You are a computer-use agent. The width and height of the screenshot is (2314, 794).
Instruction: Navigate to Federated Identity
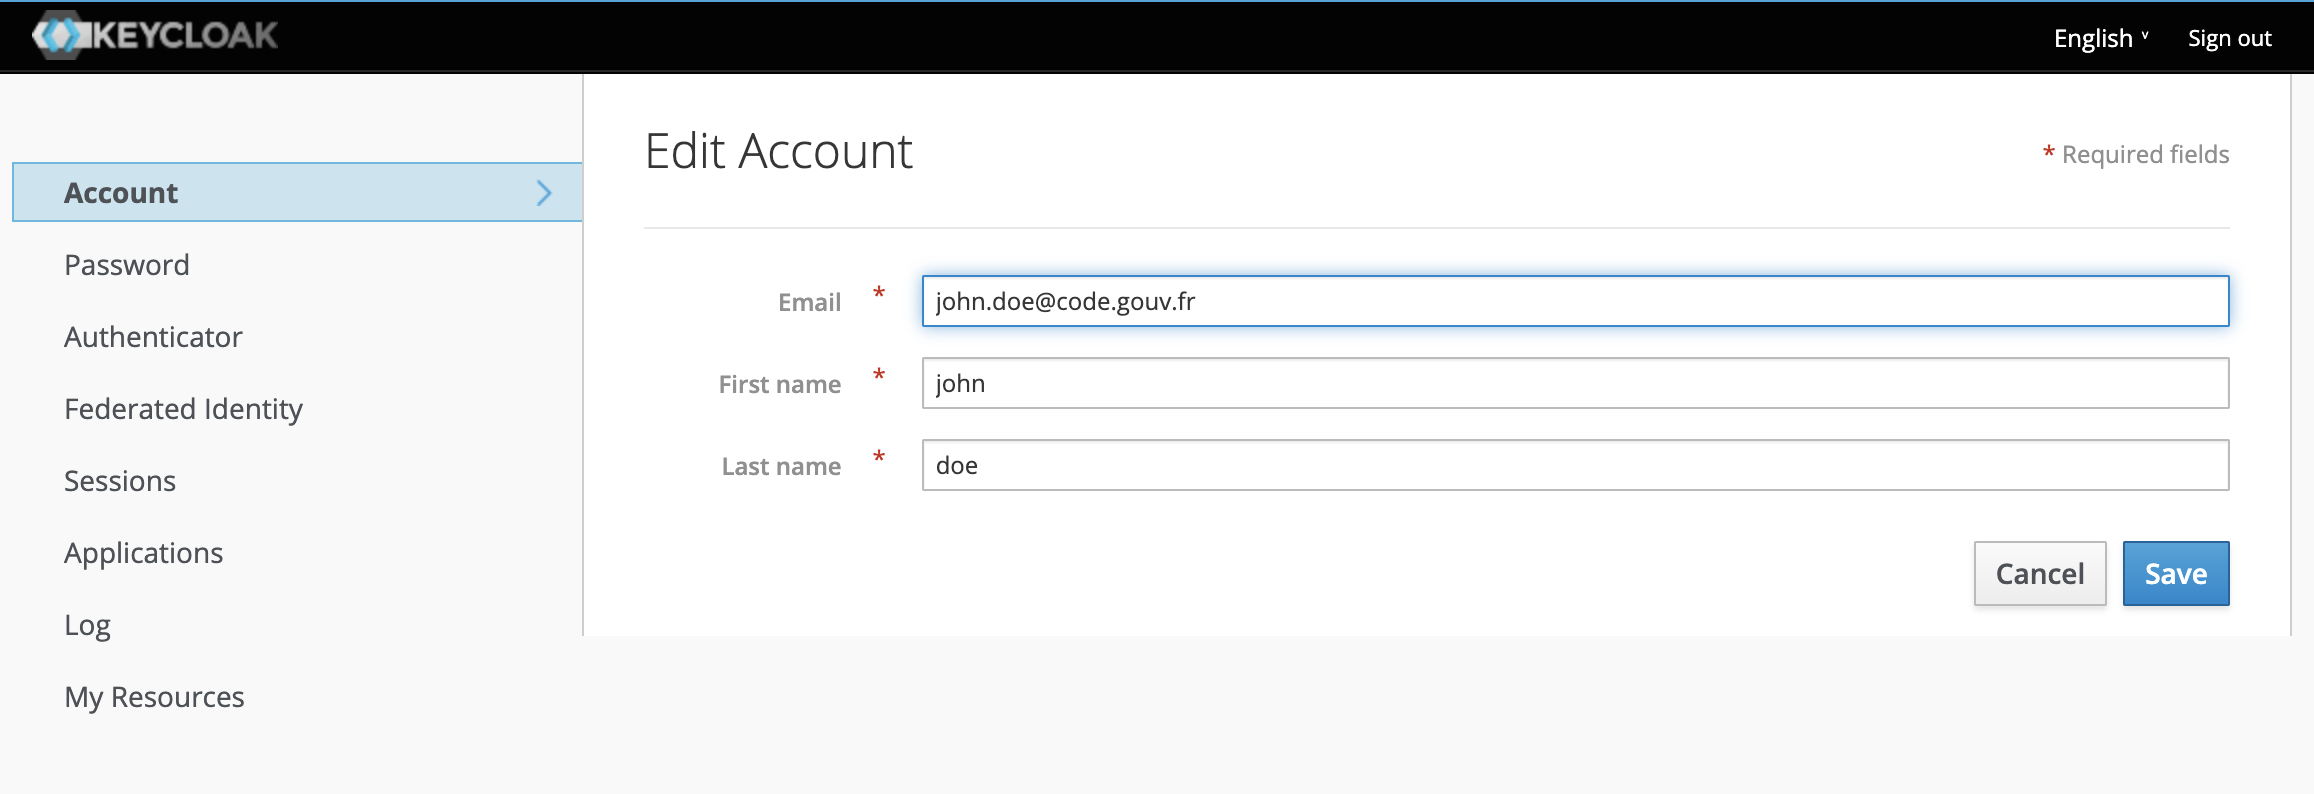click(x=183, y=409)
